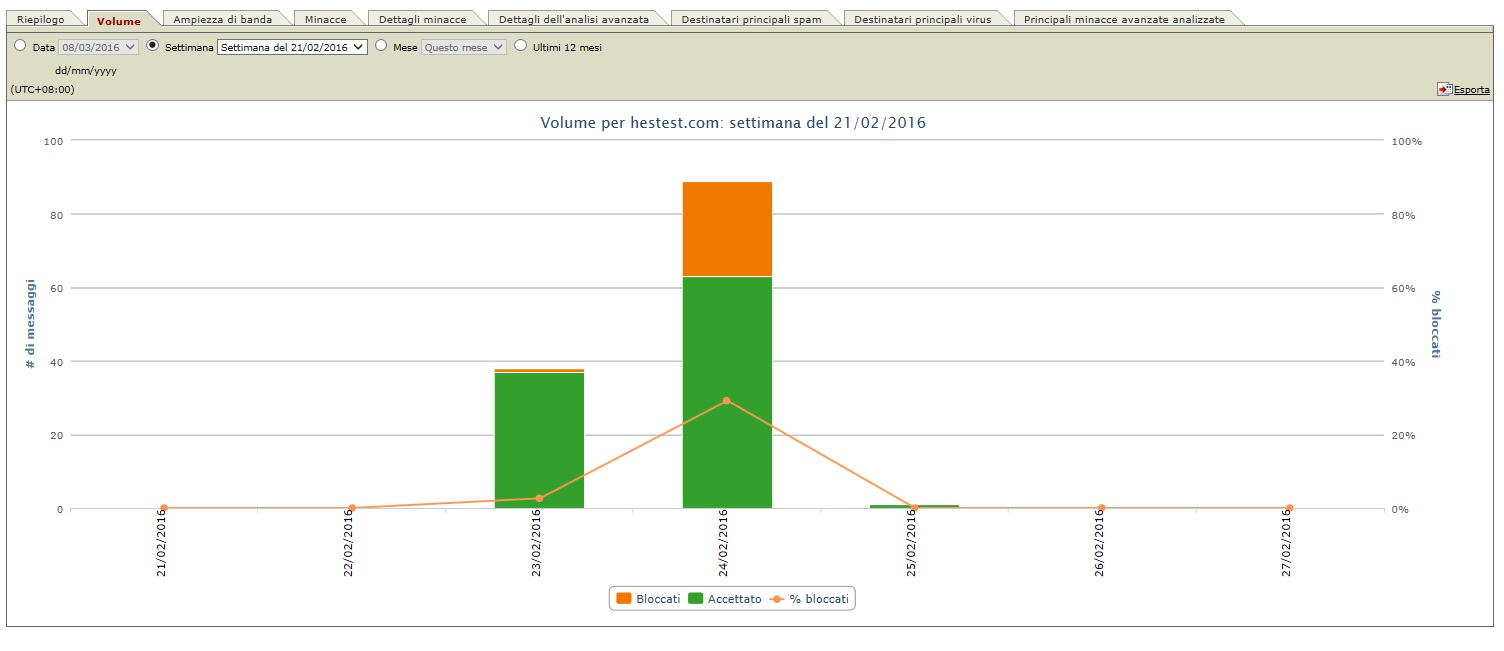Click the green accepted bar for 23/02/2016
1504x651 pixels.
point(539,440)
